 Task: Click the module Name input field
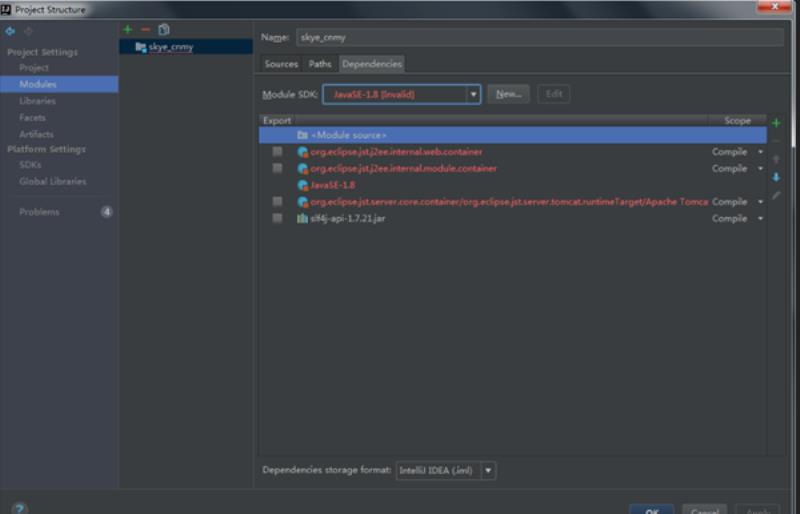pyautogui.click(x=540, y=37)
